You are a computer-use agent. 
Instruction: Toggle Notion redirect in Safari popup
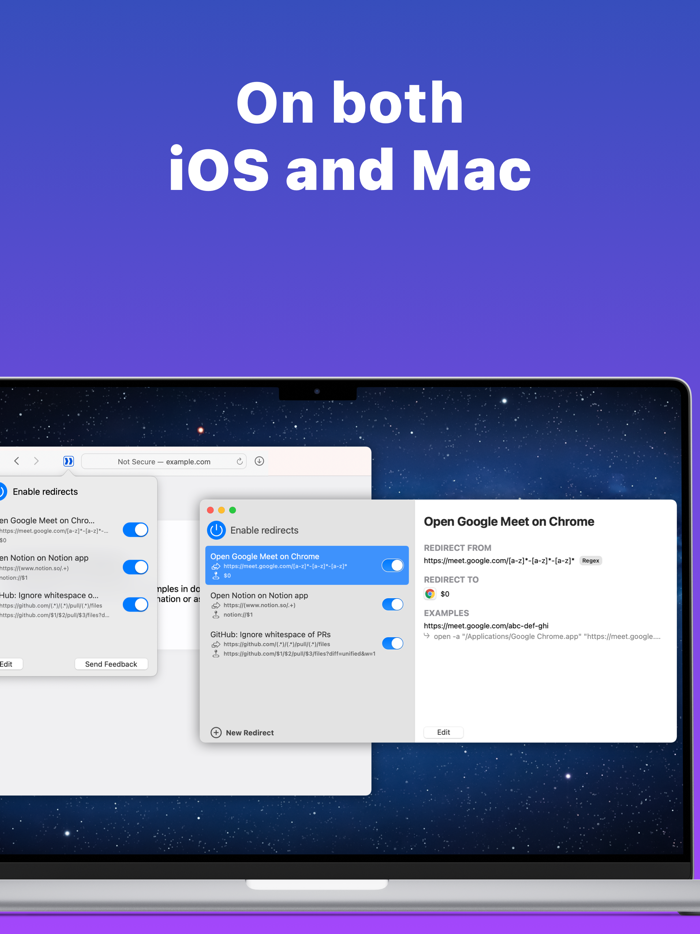135,567
